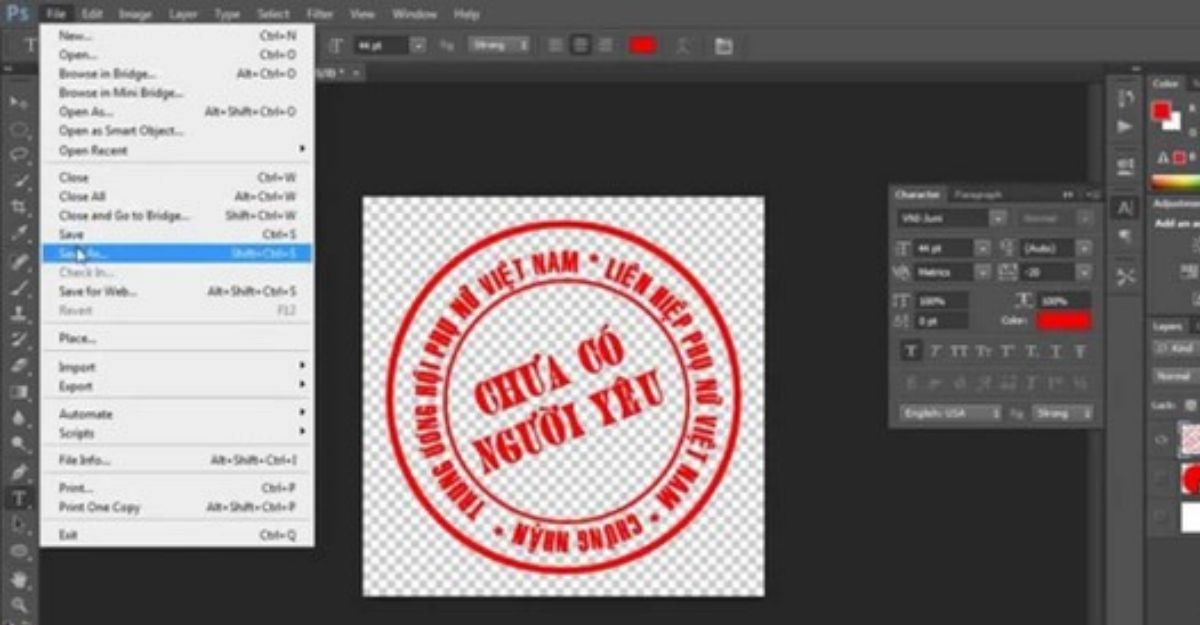Select the History Brush tool
This screenshot has width=1200, height=625.
coord(18,340)
